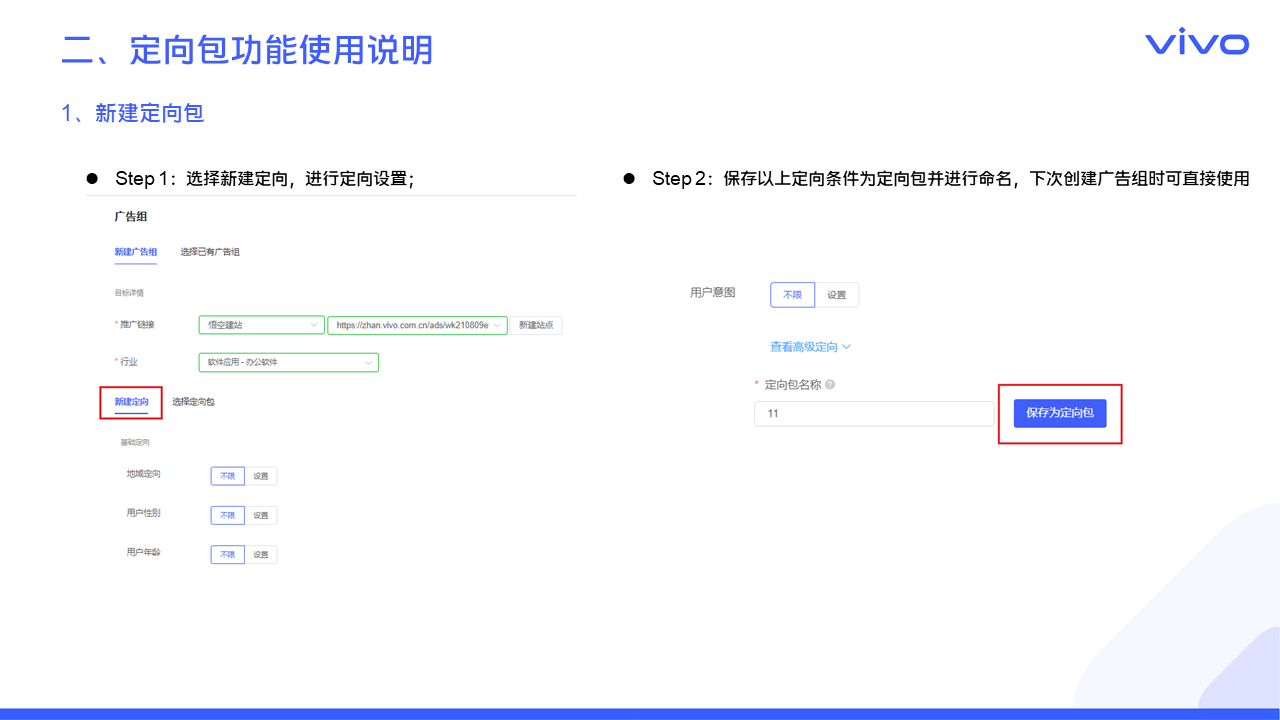This screenshot has width=1280, height=720.
Task: Click the vivo logo
Action: coord(1196,43)
